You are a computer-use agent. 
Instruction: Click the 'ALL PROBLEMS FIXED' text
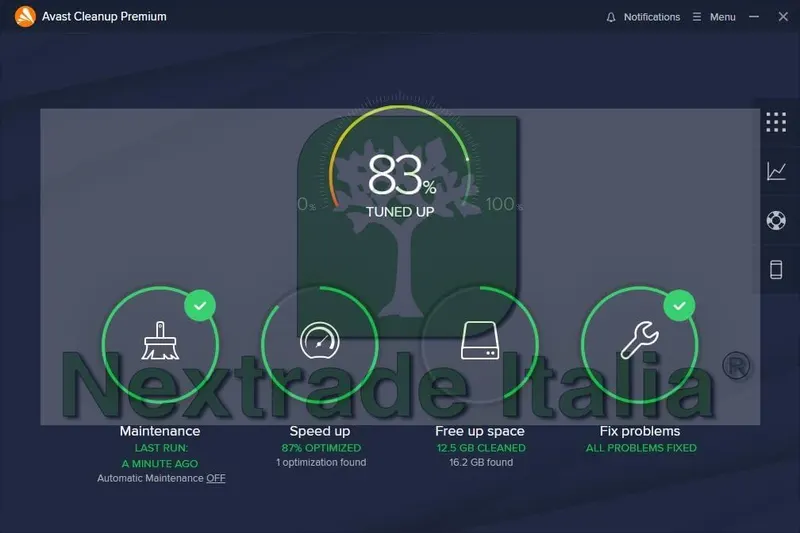tap(641, 448)
